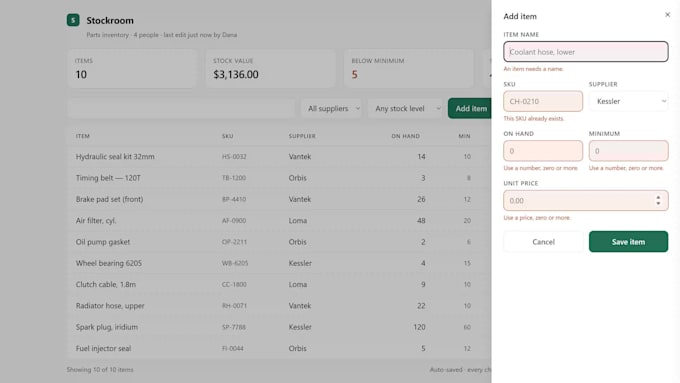Click the On Hand quantity field
This screenshot has height=383, width=680.
coord(543,151)
